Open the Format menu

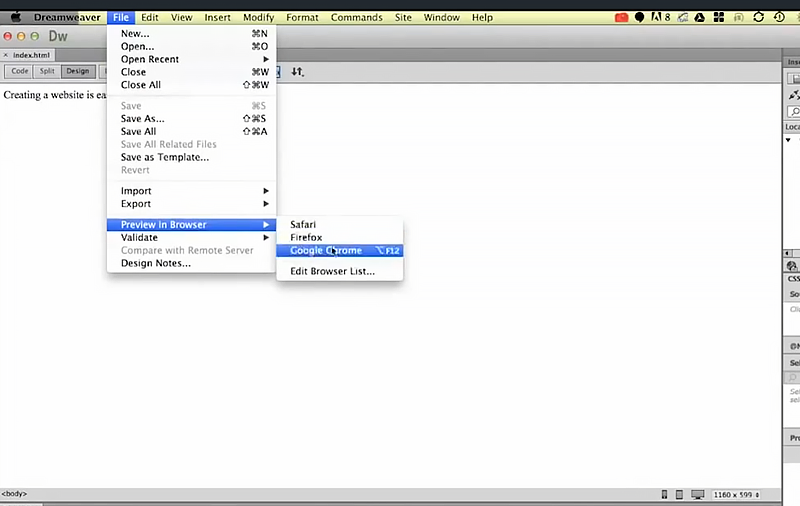coord(302,17)
